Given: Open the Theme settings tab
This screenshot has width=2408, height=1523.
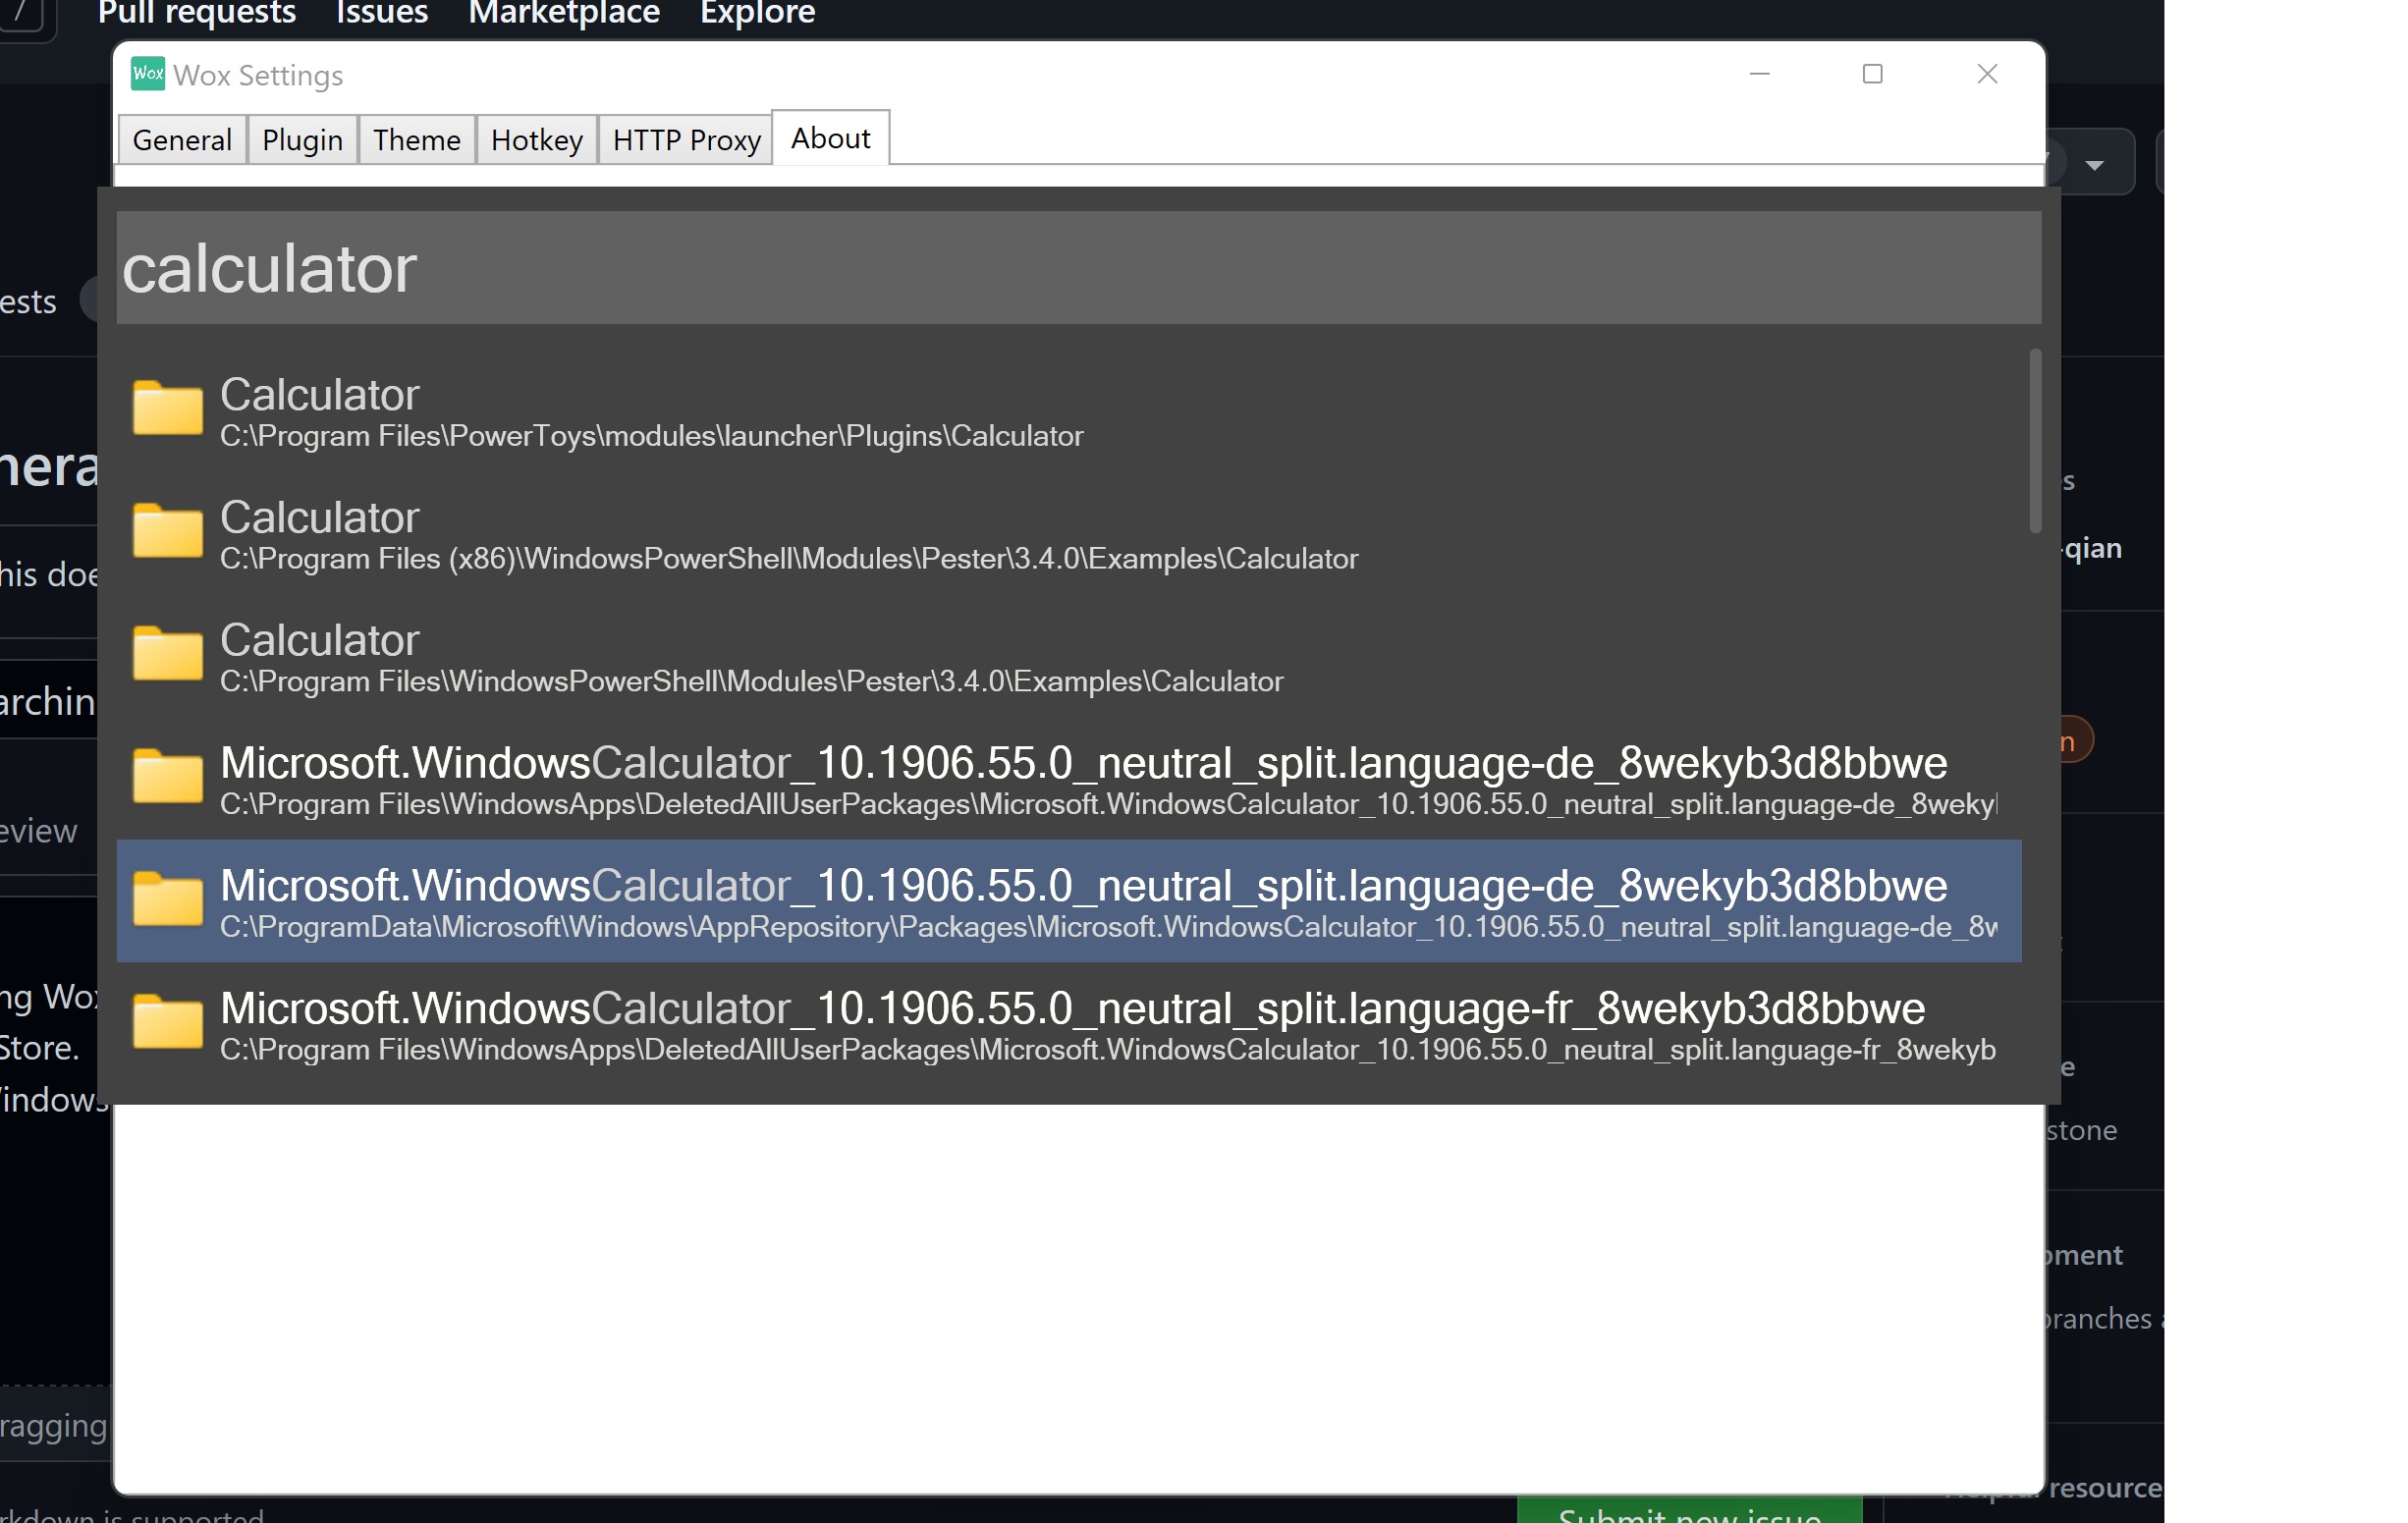Looking at the screenshot, I should coord(416,140).
